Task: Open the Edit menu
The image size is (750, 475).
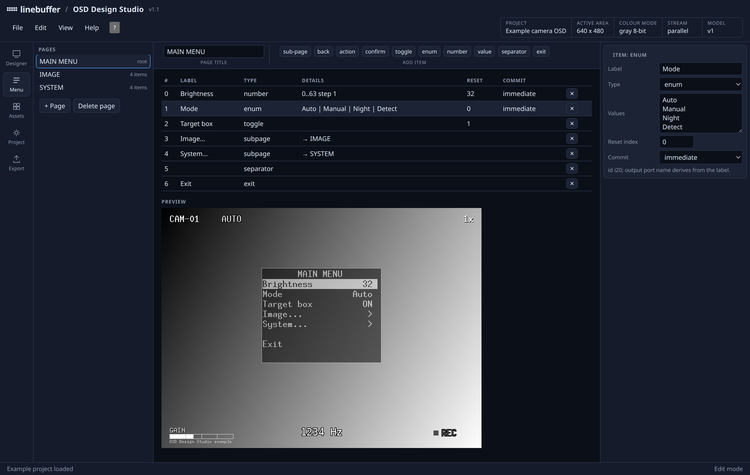Action: (x=41, y=28)
